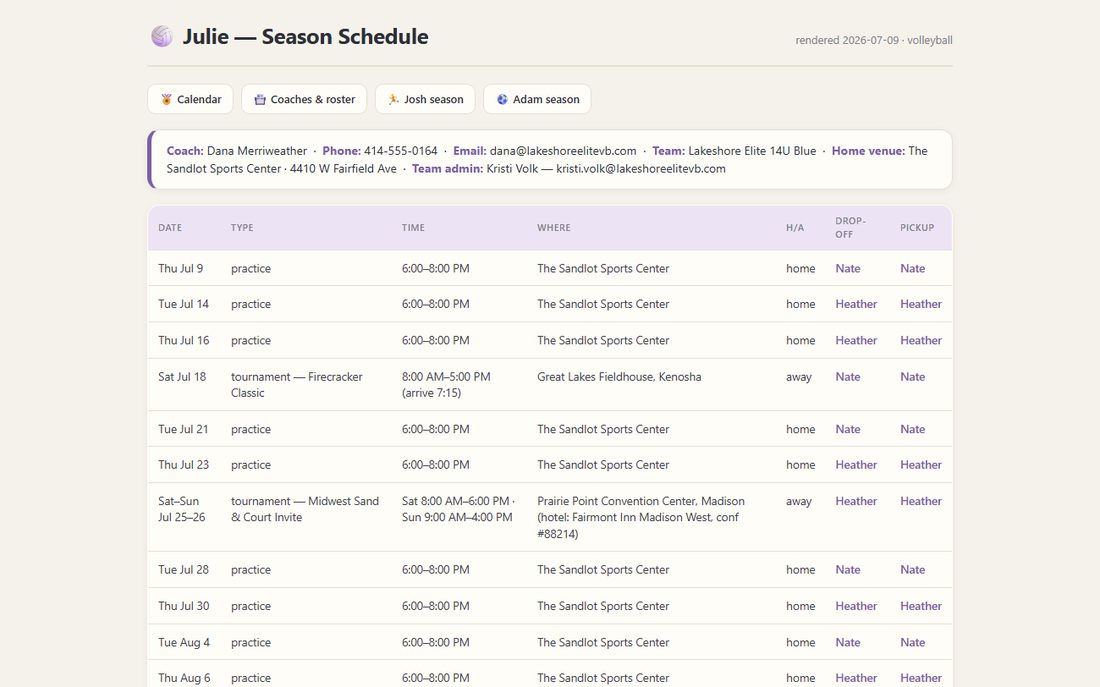
Task: Click Heather drop-off for Thu Jul 30
Action: [x=856, y=606]
